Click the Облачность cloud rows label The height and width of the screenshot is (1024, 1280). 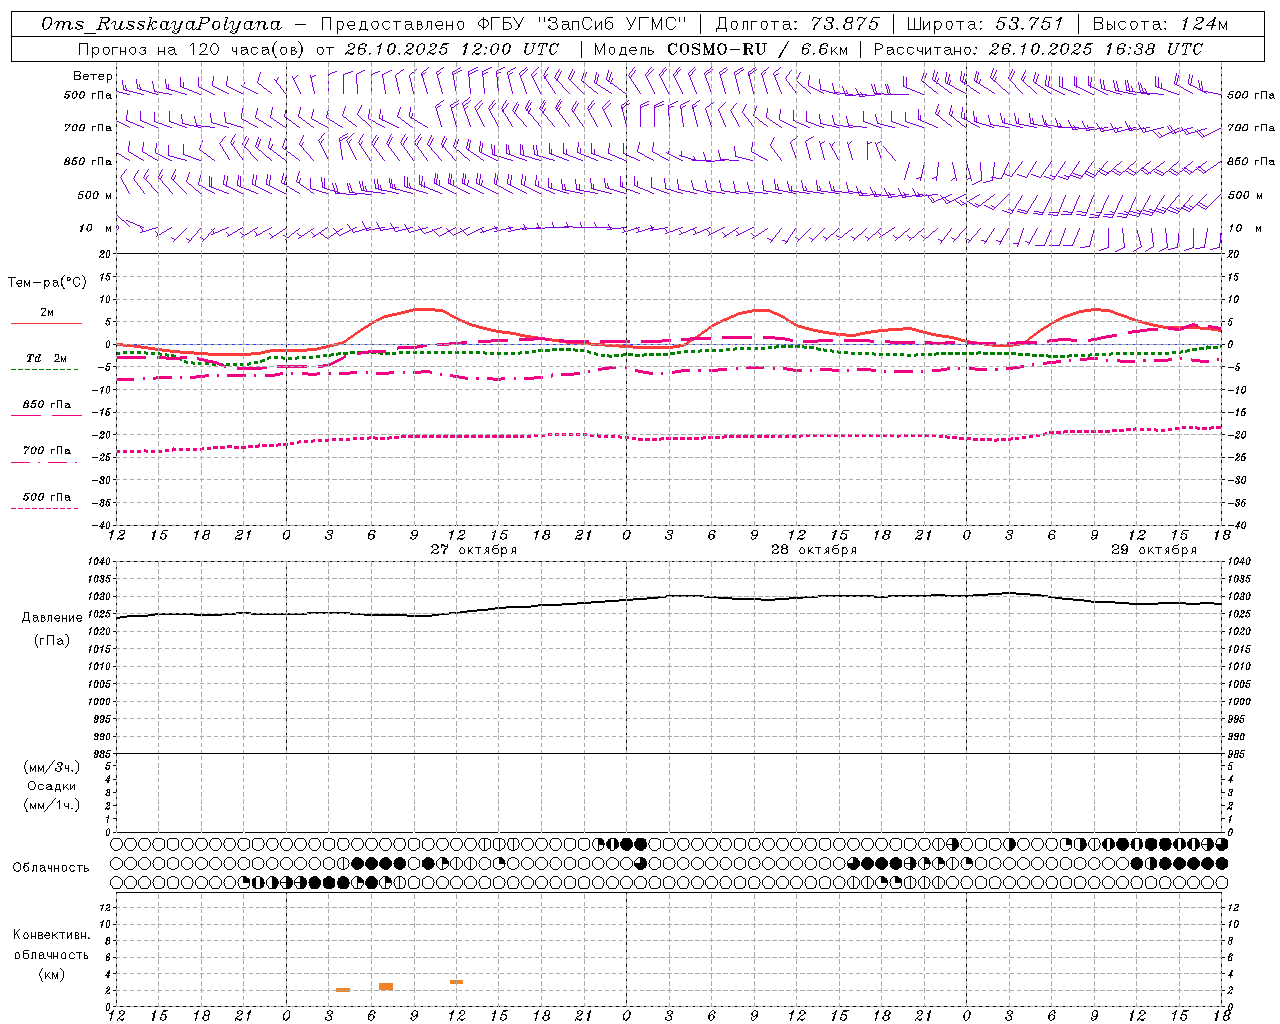tap(51, 868)
